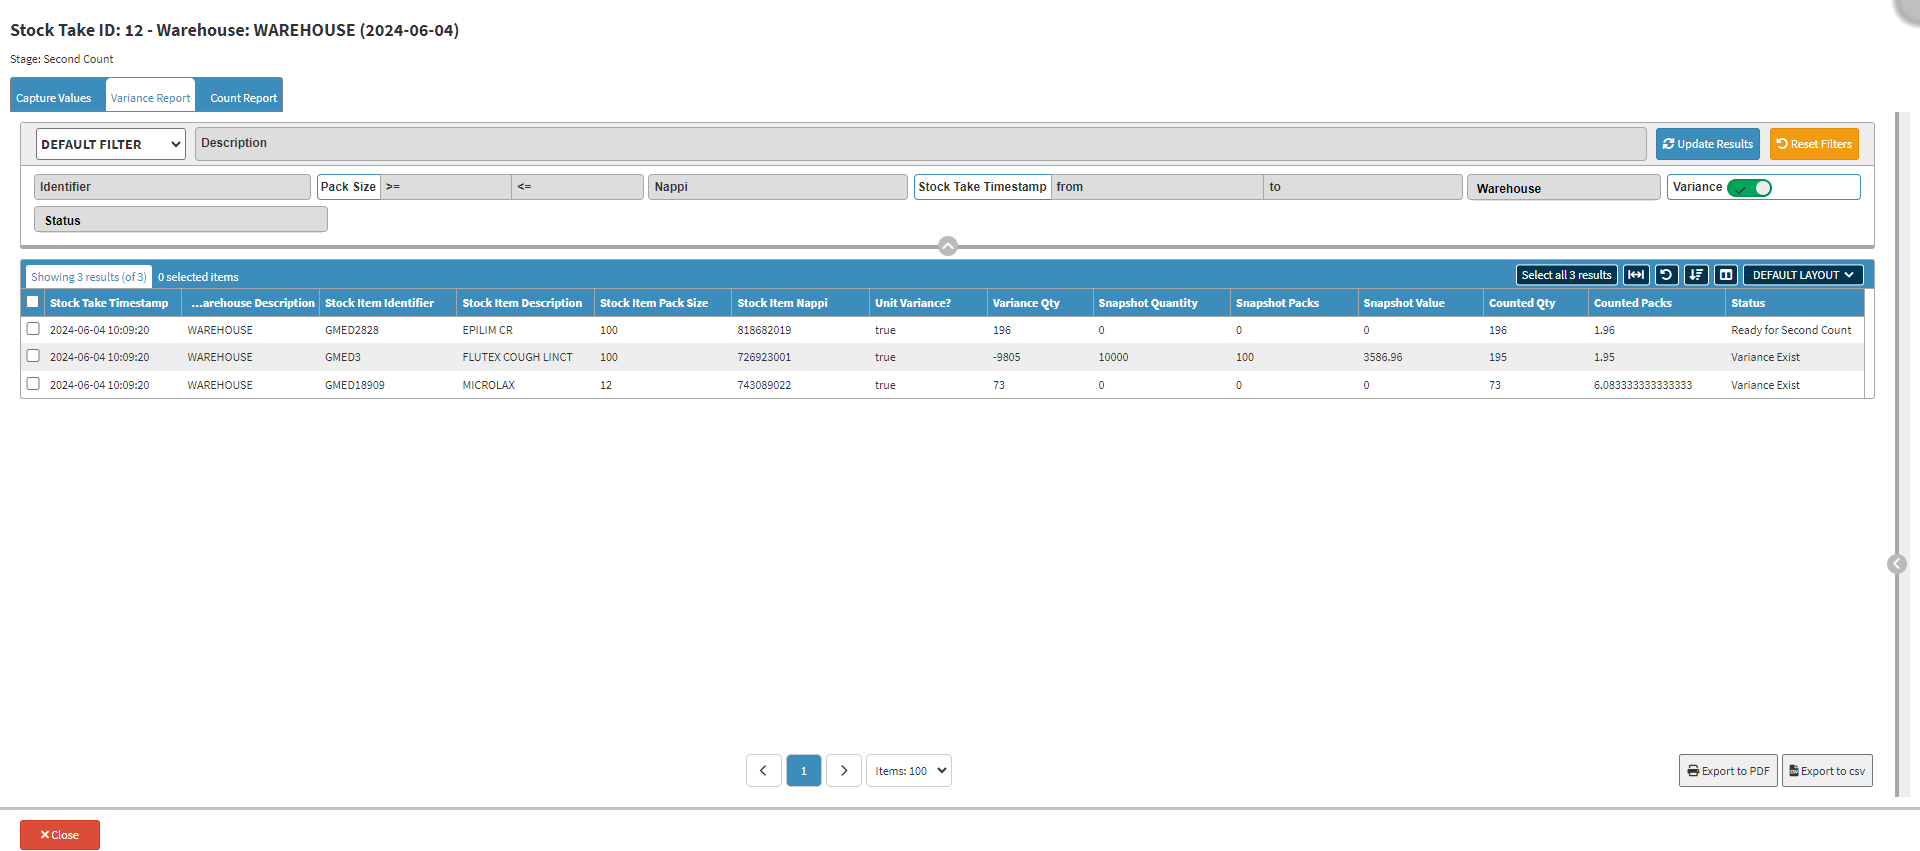Check the select-all checkbox in table header
The width and height of the screenshot is (1920, 851).
pyautogui.click(x=33, y=302)
